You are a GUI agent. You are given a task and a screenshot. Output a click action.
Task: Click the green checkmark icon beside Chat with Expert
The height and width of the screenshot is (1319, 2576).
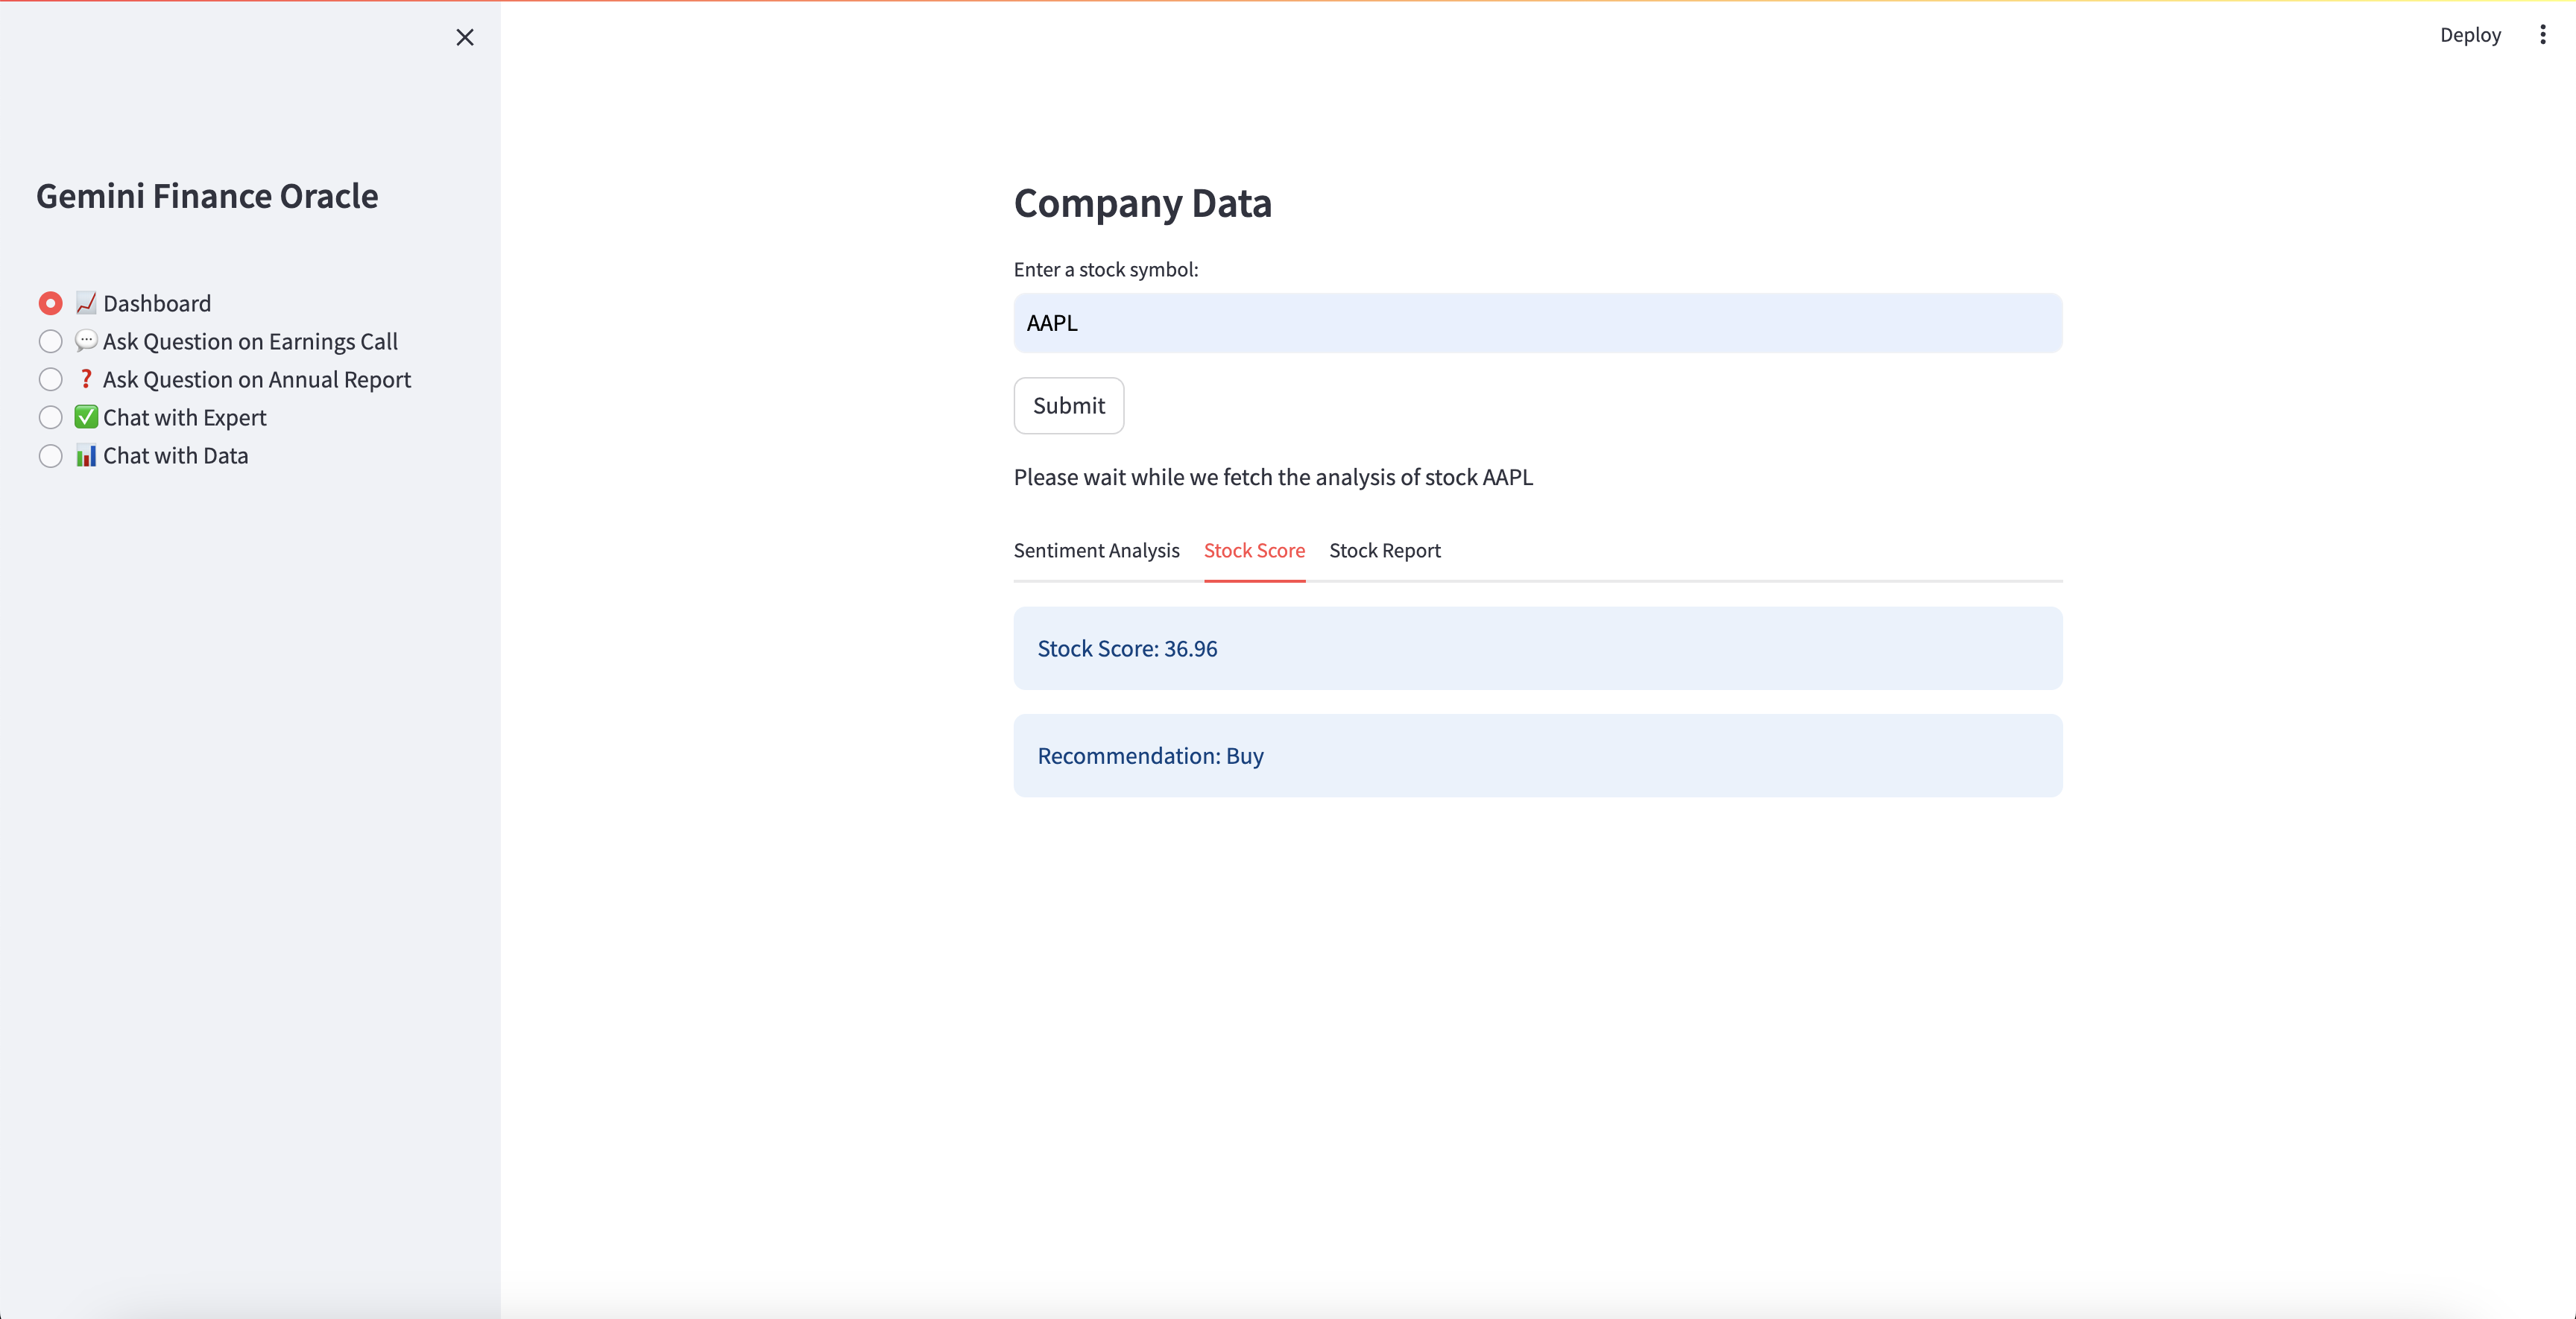(x=85, y=417)
